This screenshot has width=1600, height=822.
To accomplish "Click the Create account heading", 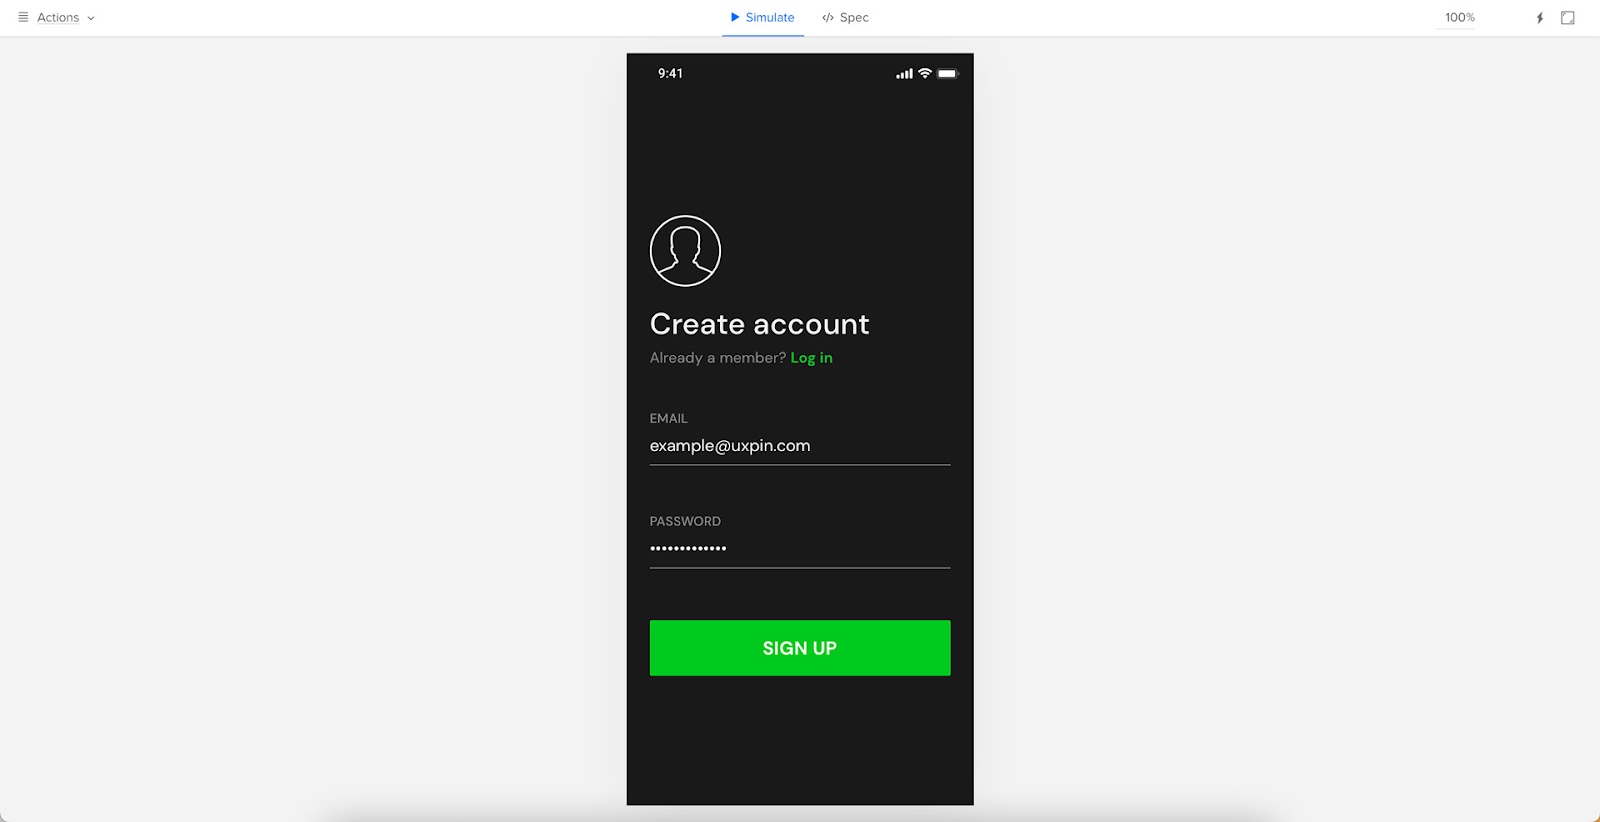I will [760, 324].
